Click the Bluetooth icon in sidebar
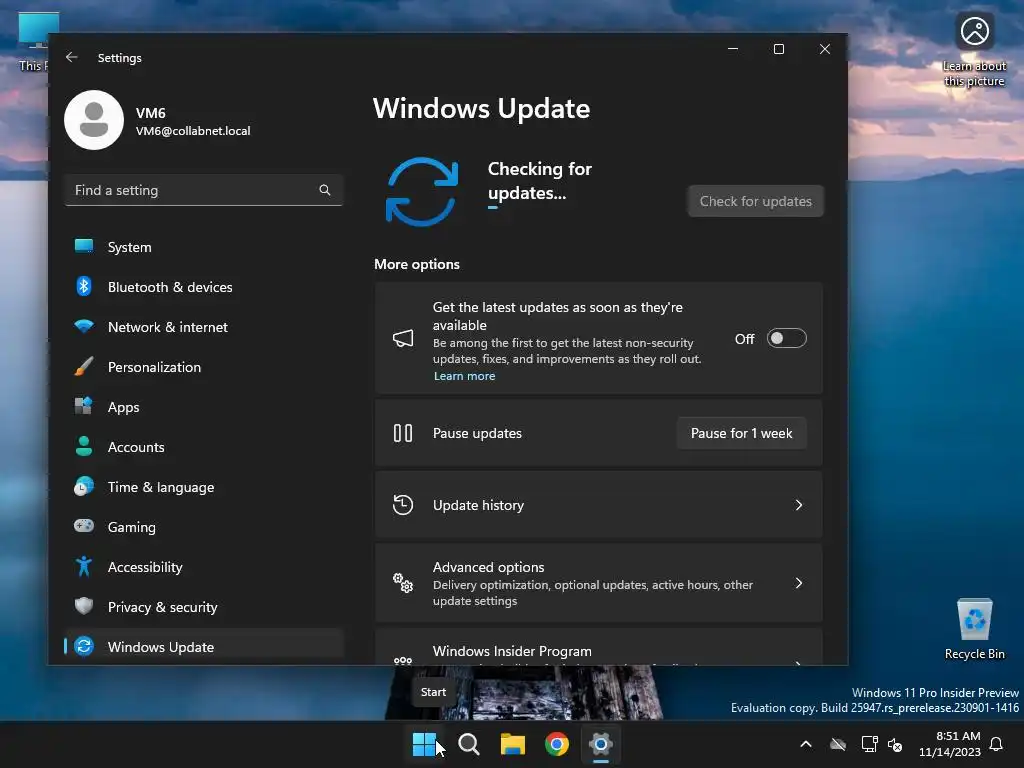 point(84,286)
